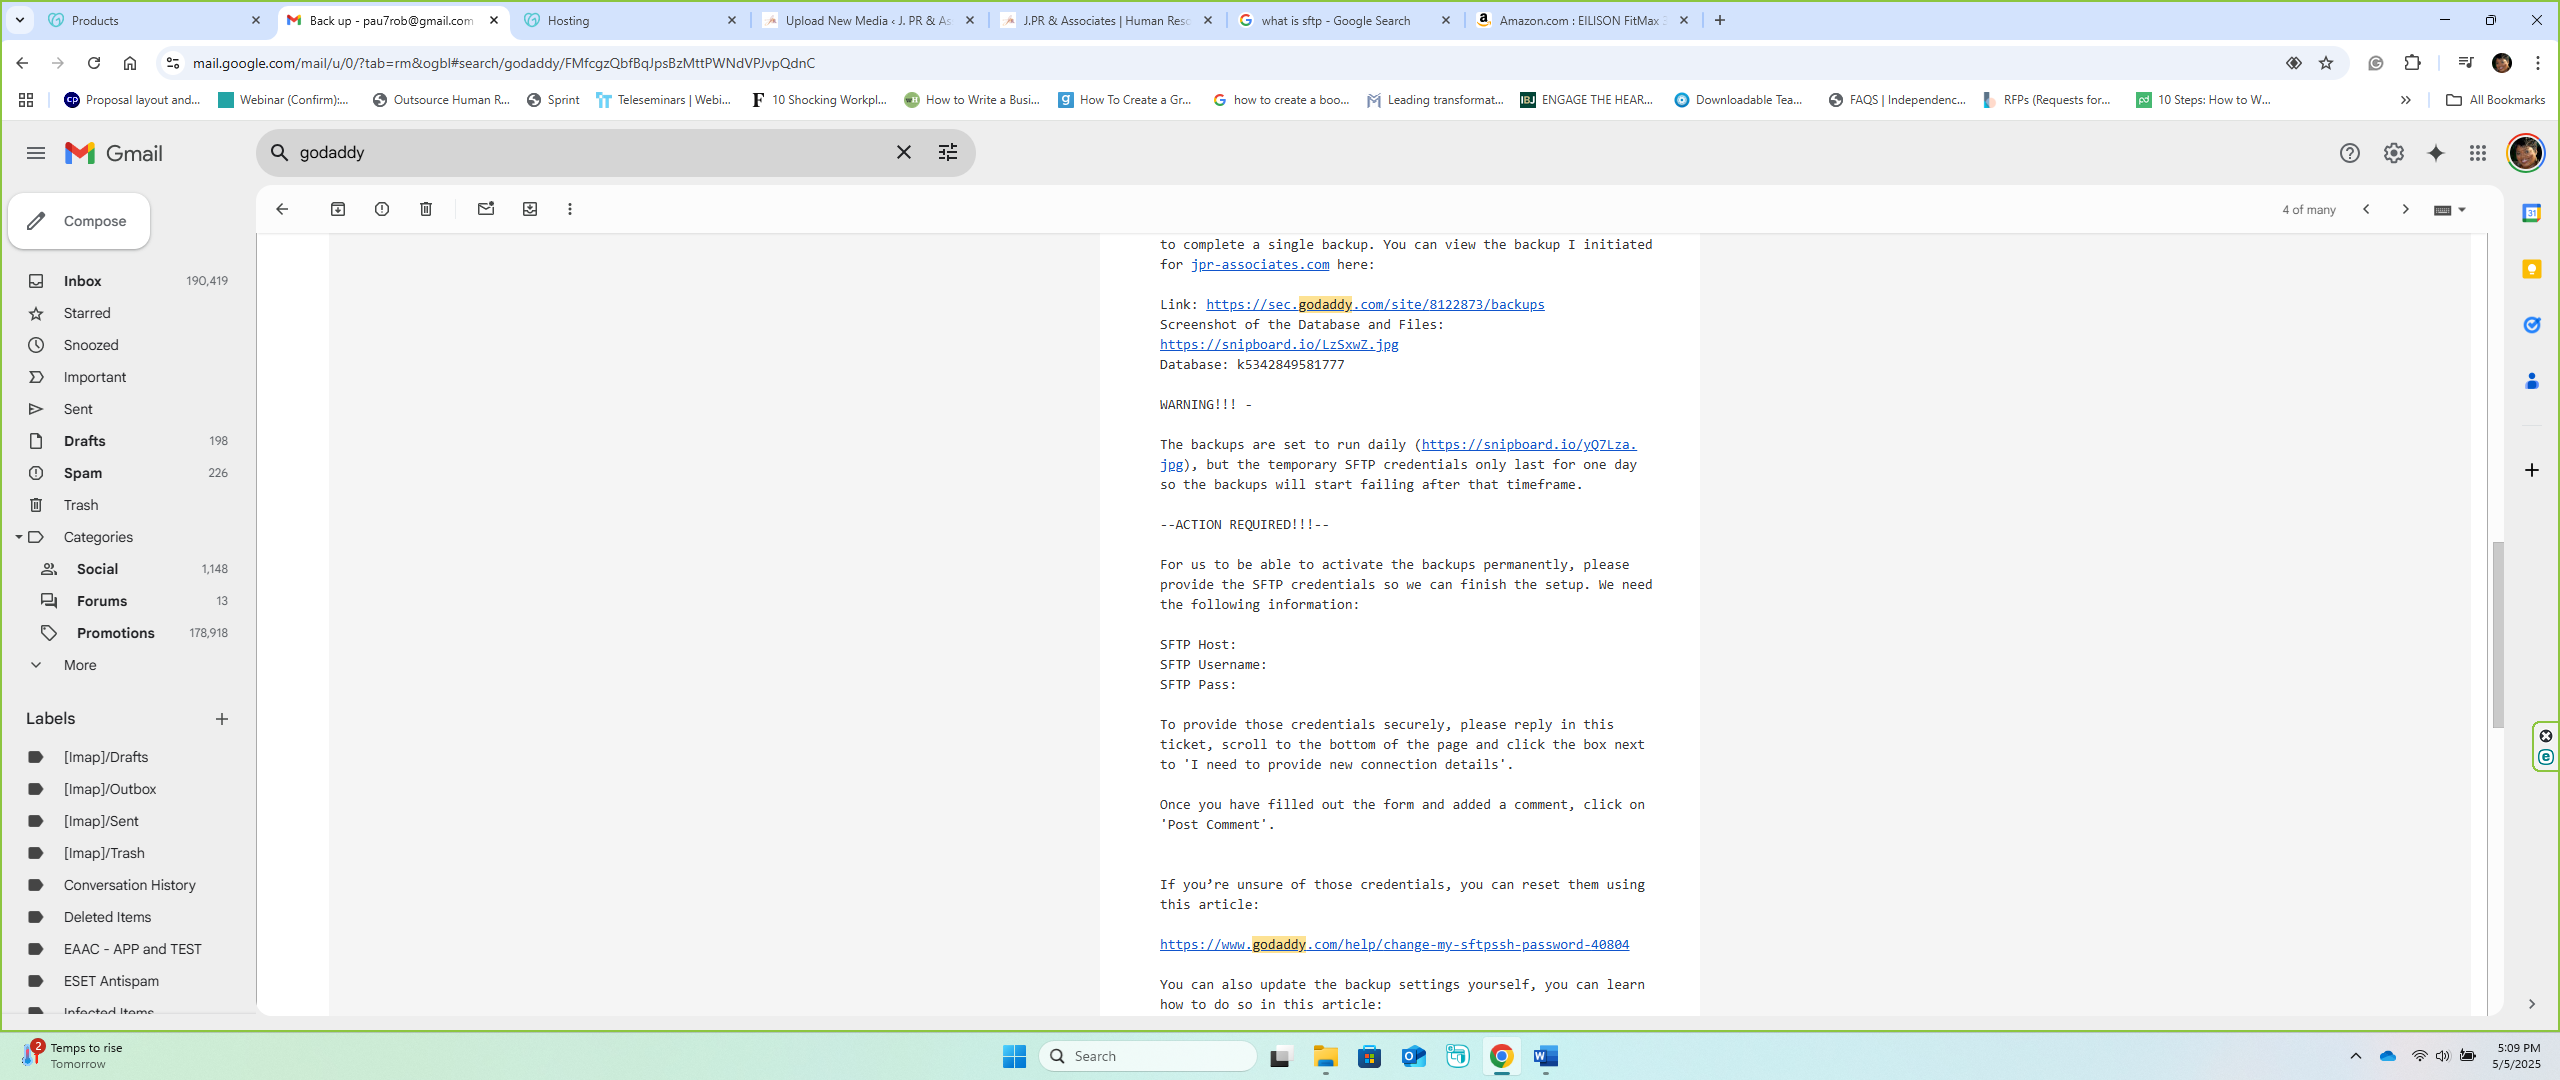2560x1080 pixels.
Task: Open Gmail main menu hamburger icon
Action: 36,153
